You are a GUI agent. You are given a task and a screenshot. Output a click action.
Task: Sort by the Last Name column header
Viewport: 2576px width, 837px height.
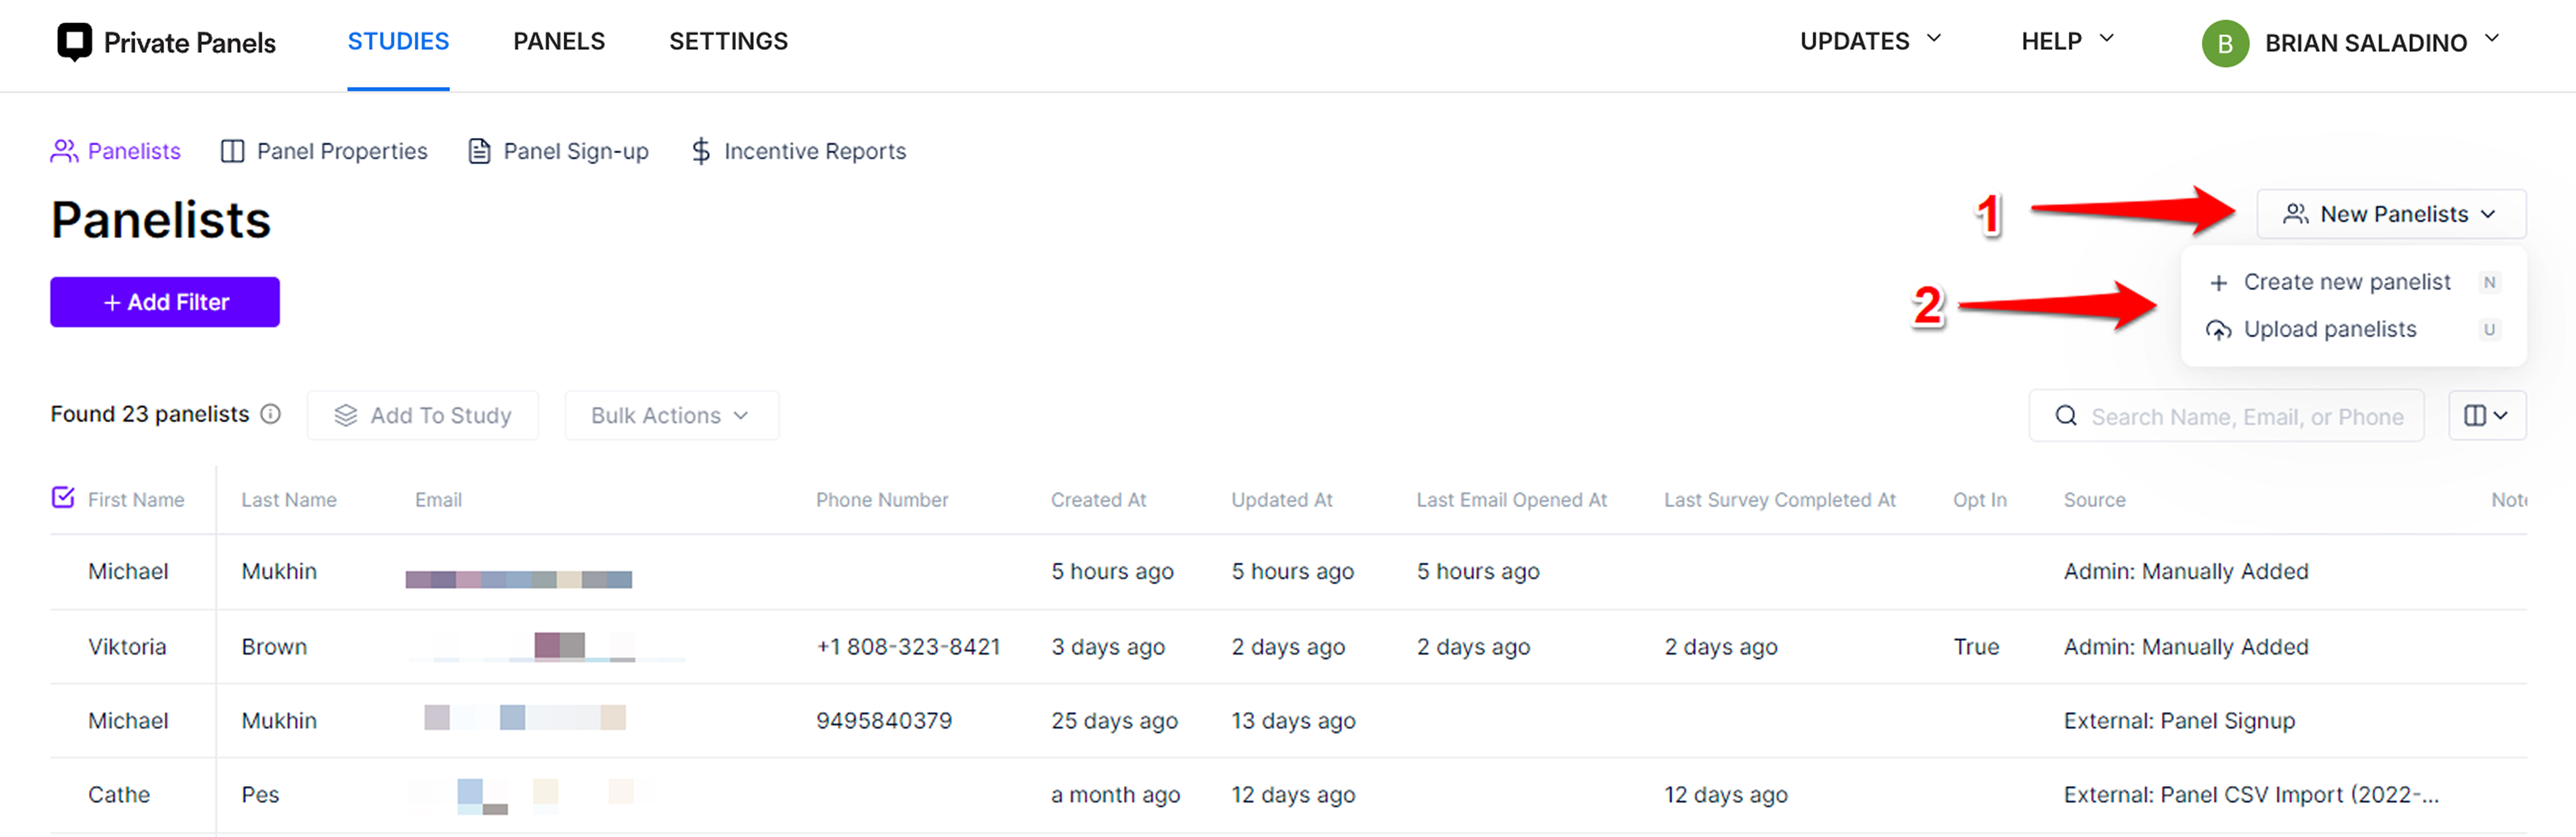[x=289, y=500]
